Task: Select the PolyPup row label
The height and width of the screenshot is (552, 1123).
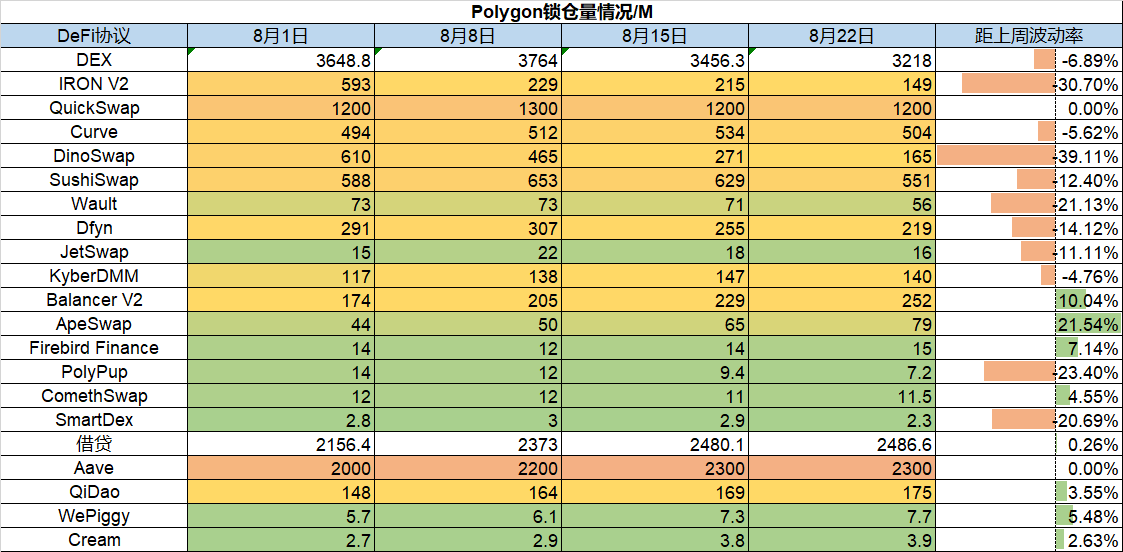Action: tap(94, 372)
